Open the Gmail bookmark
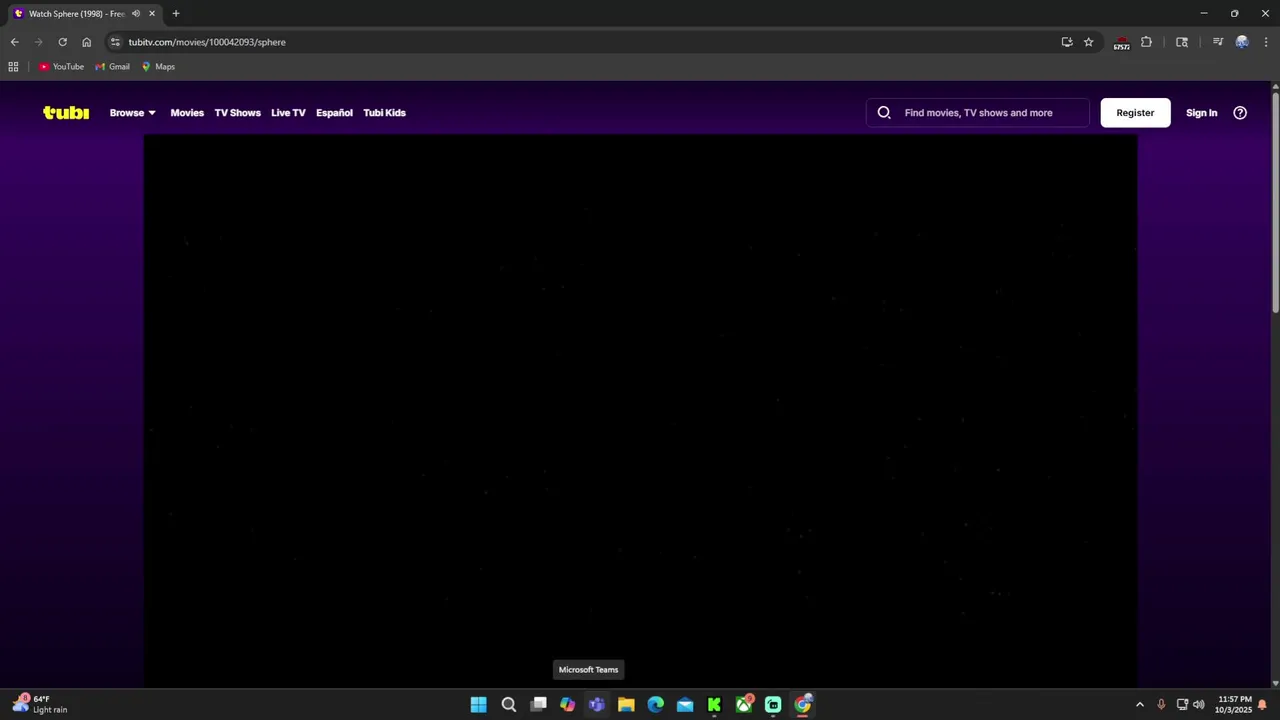The width and height of the screenshot is (1280, 720). click(112, 67)
